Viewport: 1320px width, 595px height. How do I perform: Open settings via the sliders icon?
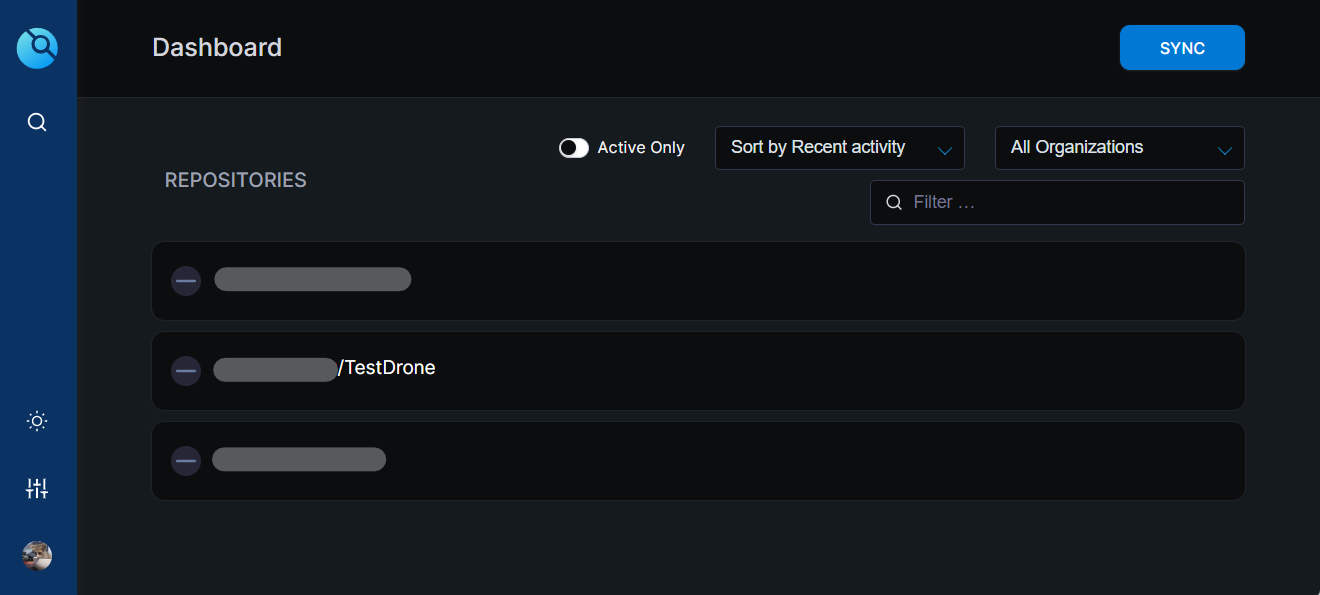[x=37, y=489]
